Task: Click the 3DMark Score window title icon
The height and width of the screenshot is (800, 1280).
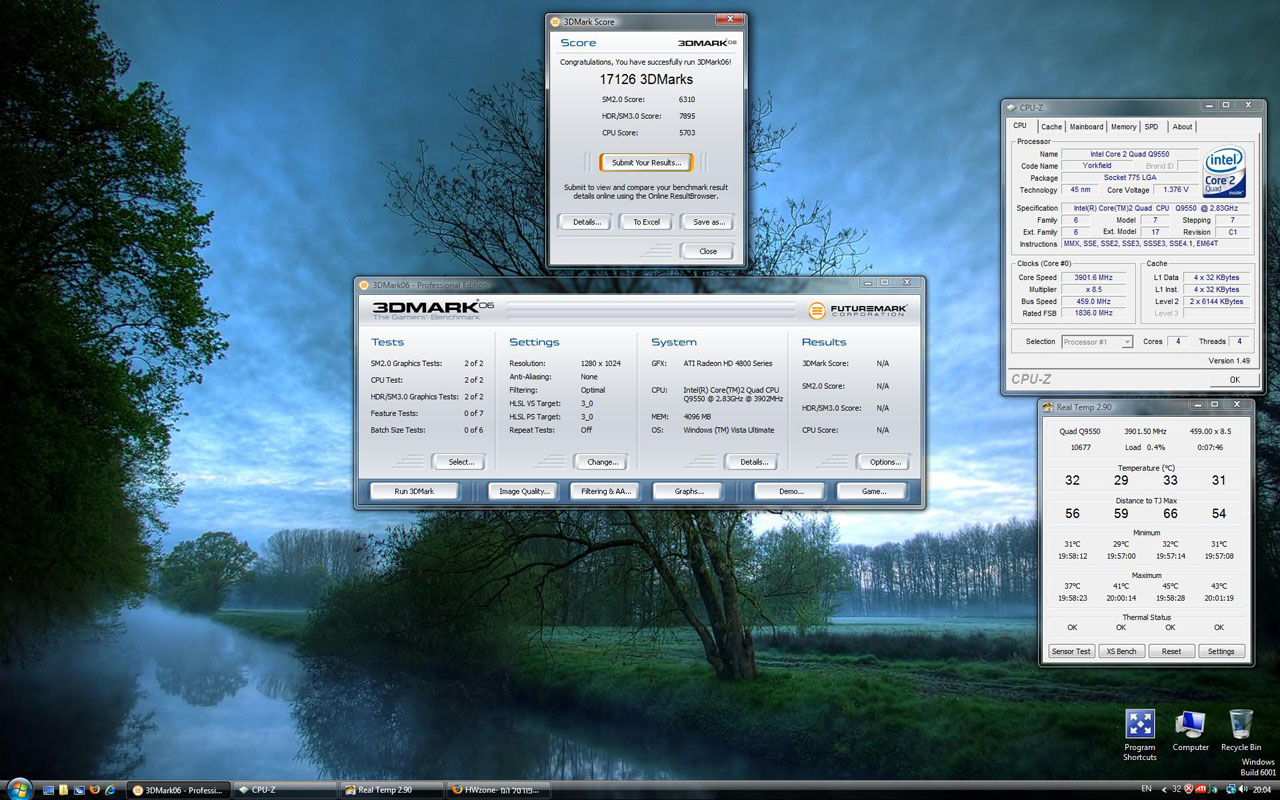Action: tap(555, 21)
